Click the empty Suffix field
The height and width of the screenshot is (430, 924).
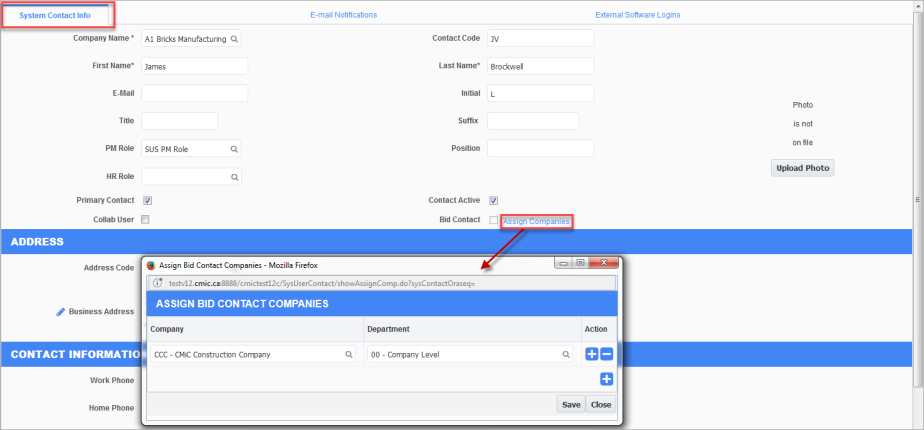[533, 121]
